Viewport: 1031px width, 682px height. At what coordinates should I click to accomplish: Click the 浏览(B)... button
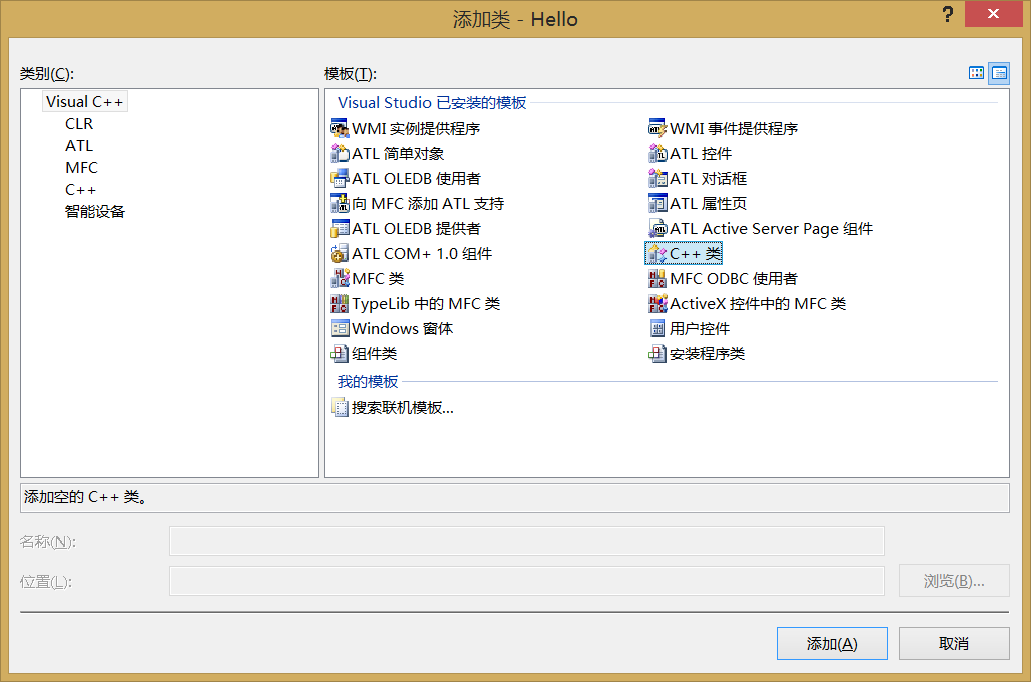[953, 581]
